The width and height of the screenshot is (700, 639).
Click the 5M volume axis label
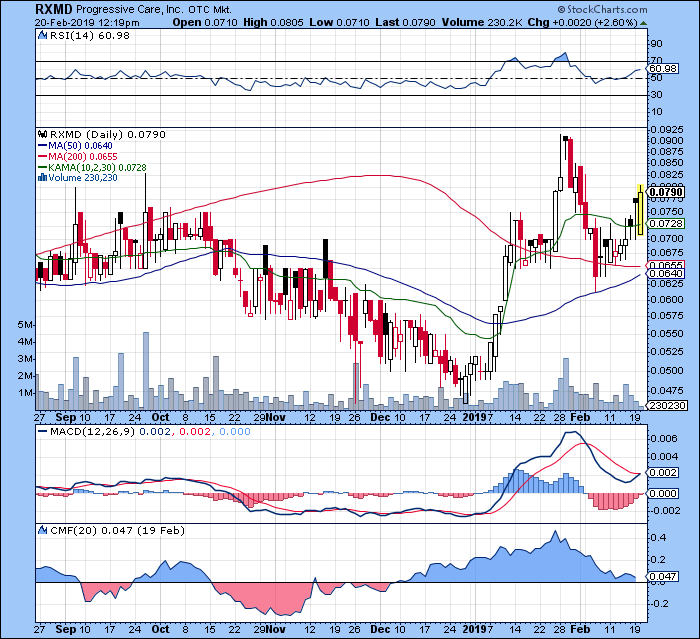point(25,325)
